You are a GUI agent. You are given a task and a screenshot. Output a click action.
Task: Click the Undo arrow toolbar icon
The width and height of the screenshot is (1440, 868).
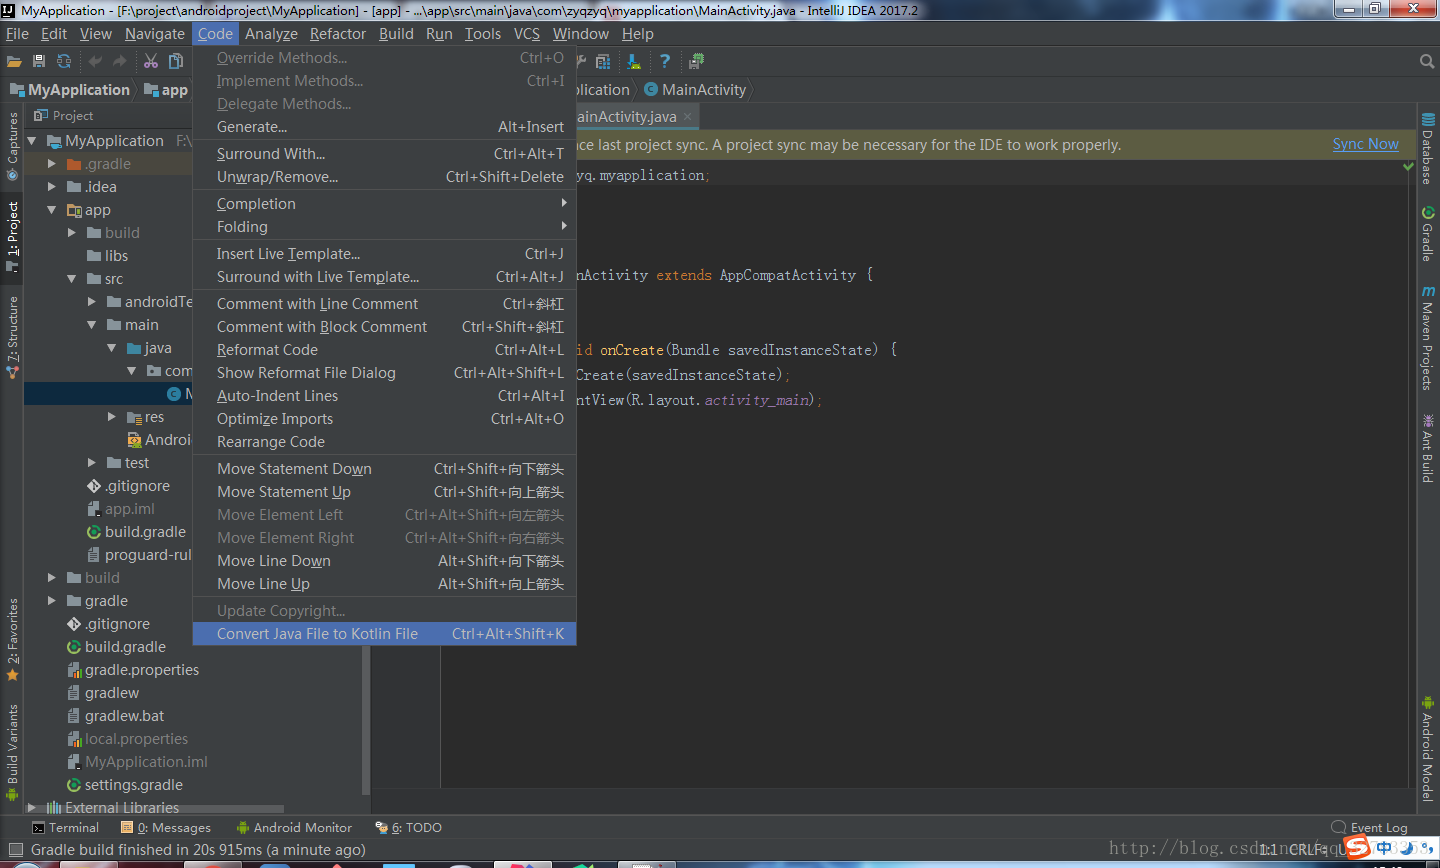[95, 62]
